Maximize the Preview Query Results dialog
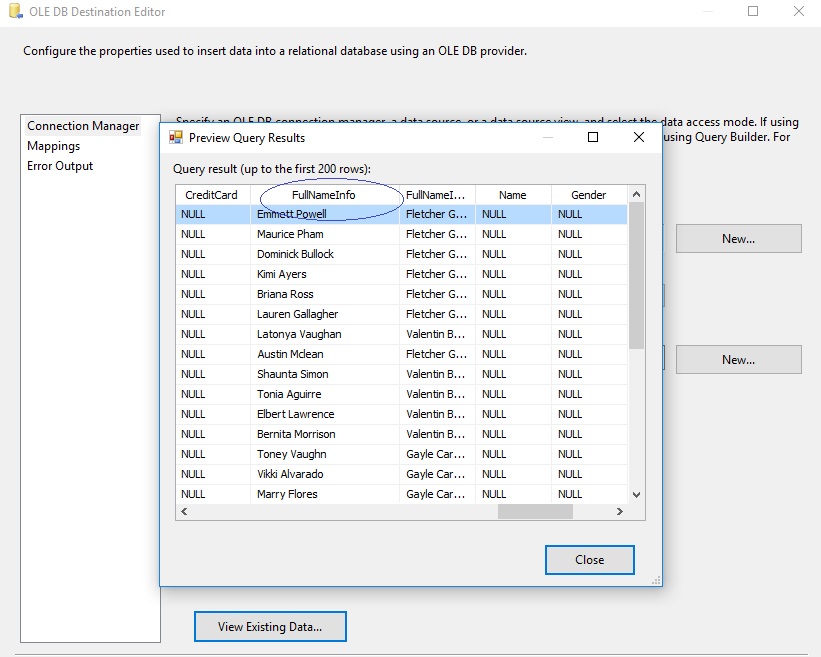The image size is (821, 657). [593, 137]
